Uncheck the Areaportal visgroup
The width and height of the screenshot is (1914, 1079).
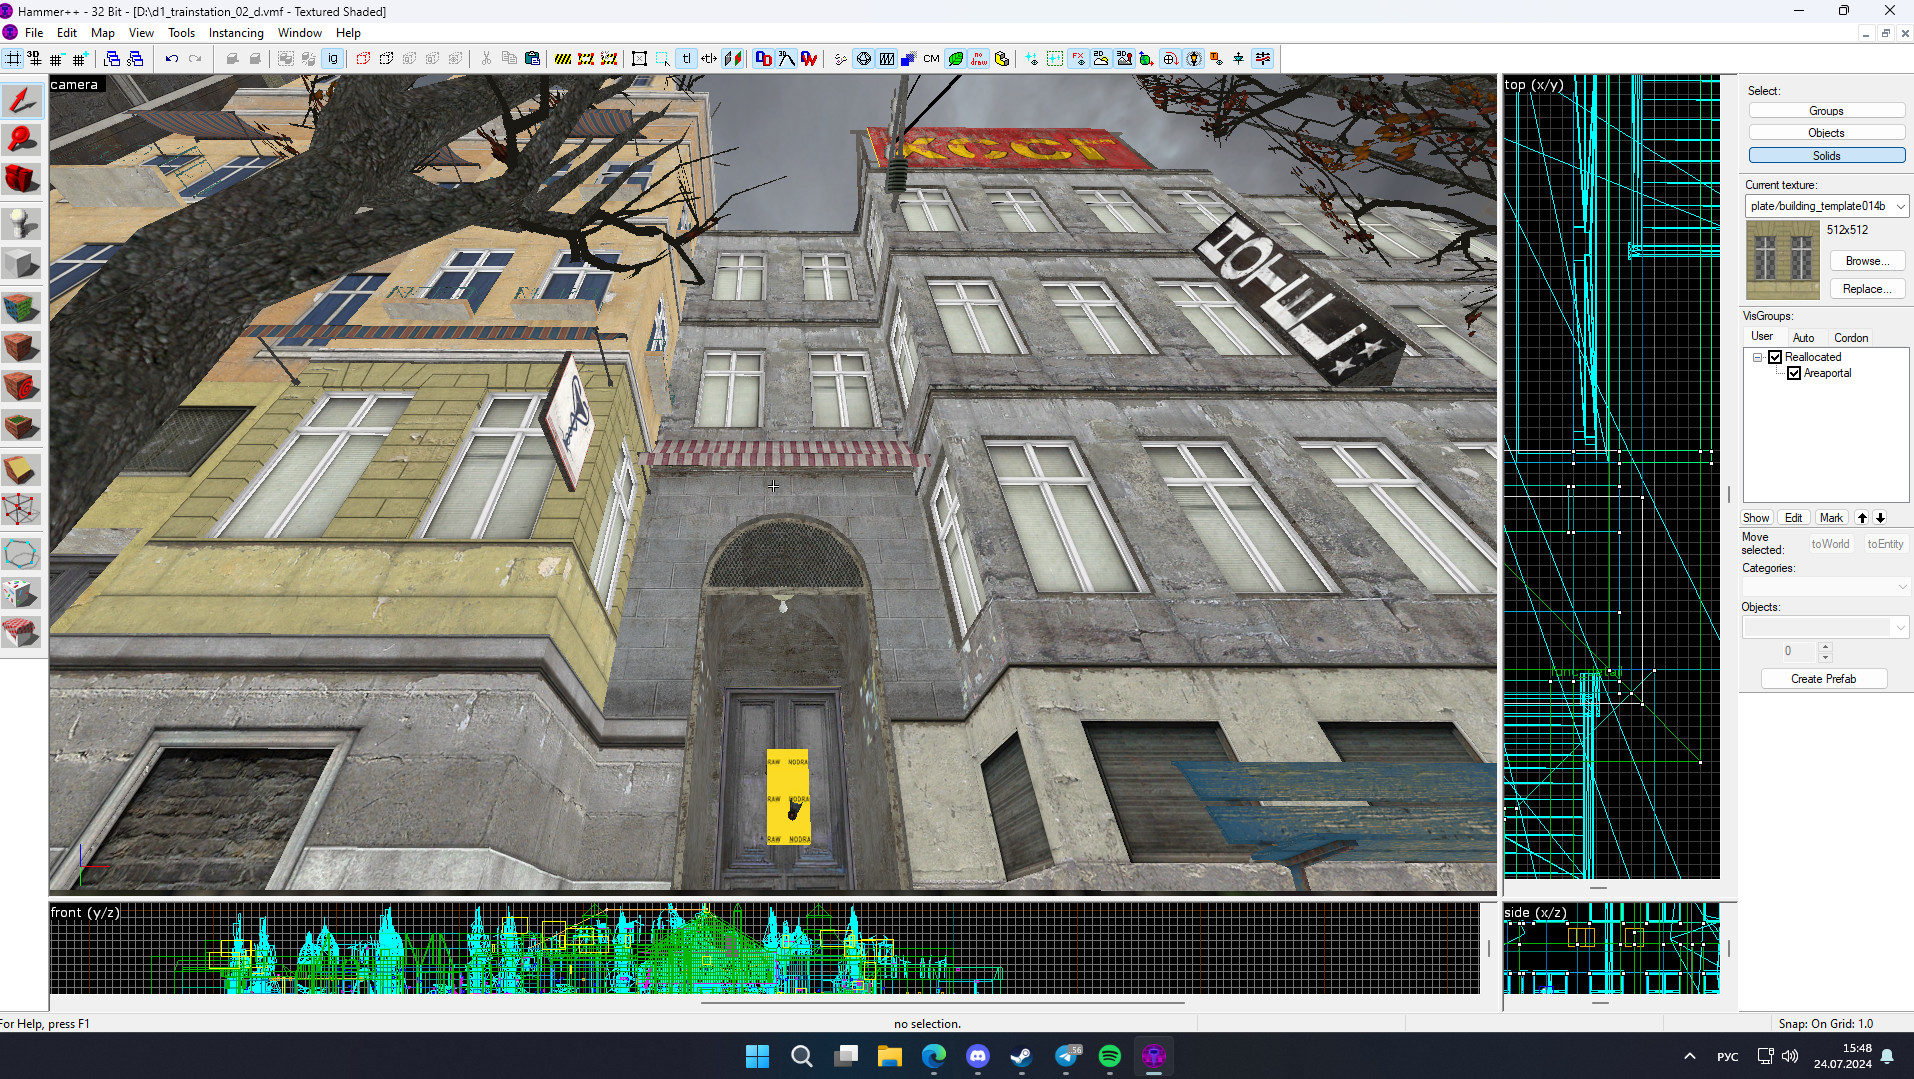pyautogui.click(x=1796, y=373)
